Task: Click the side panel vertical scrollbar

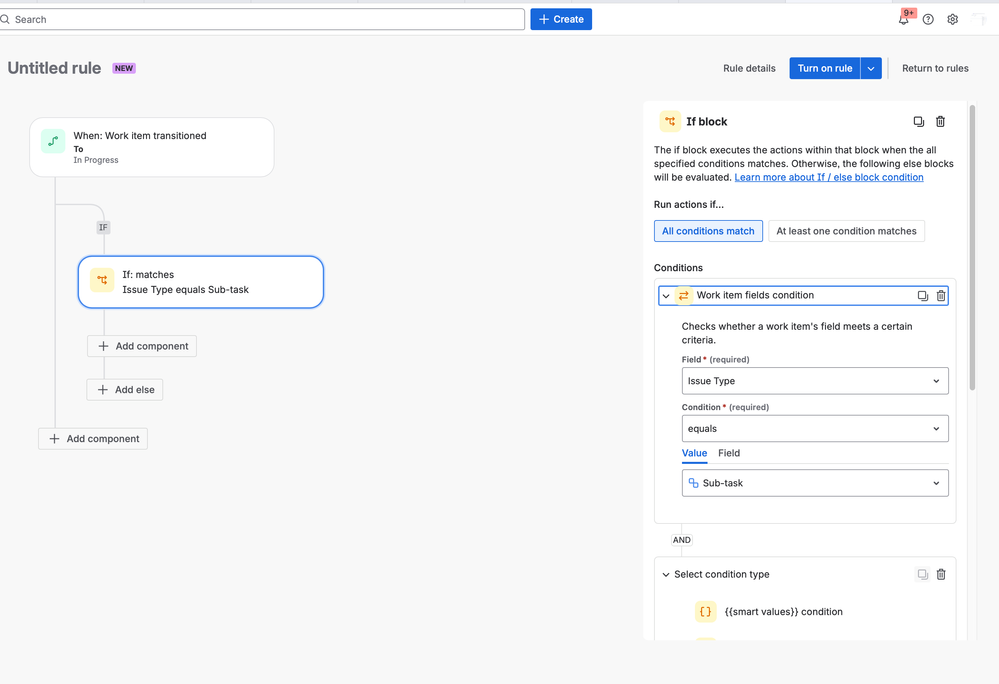Action: 972,248
